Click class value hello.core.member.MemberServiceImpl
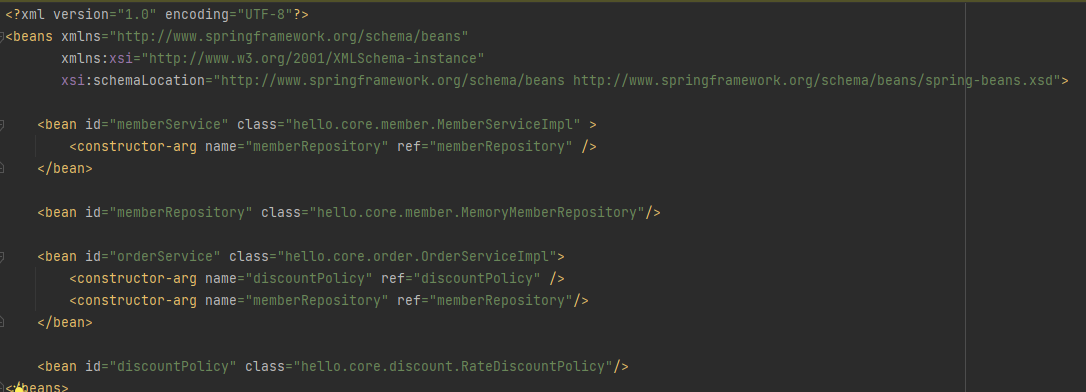The image size is (1086, 392). [433, 125]
